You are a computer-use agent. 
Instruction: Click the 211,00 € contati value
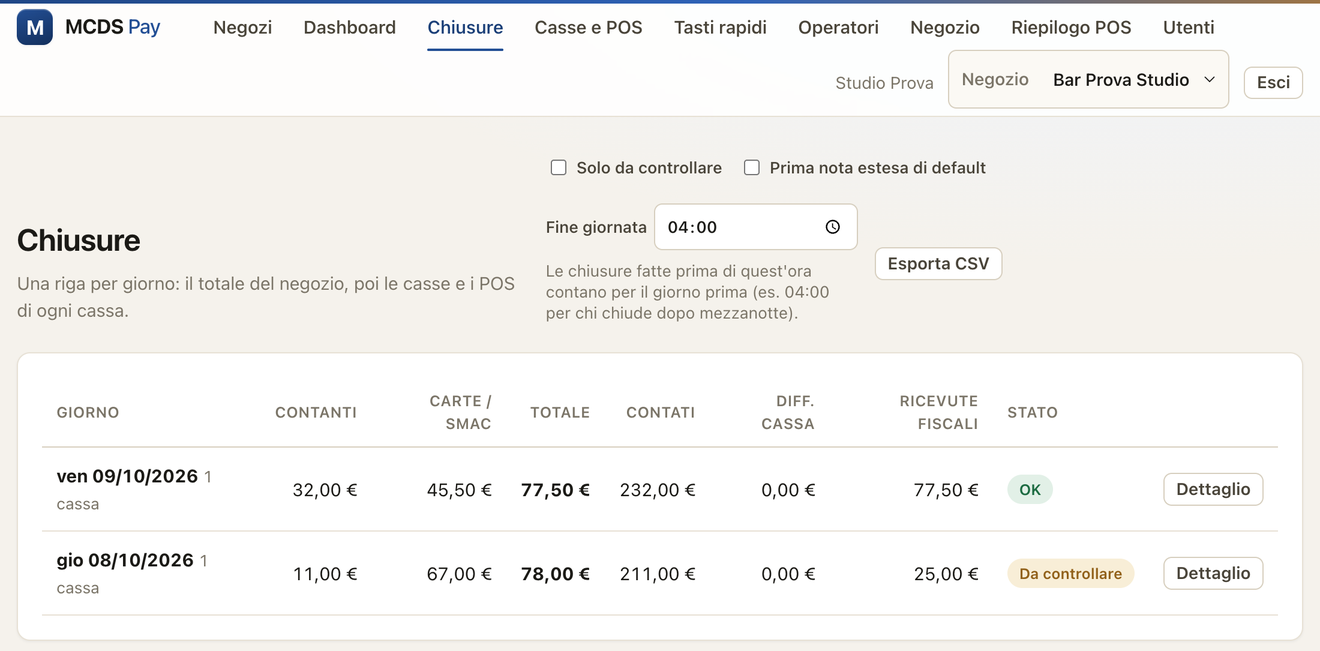[x=658, y=574]
